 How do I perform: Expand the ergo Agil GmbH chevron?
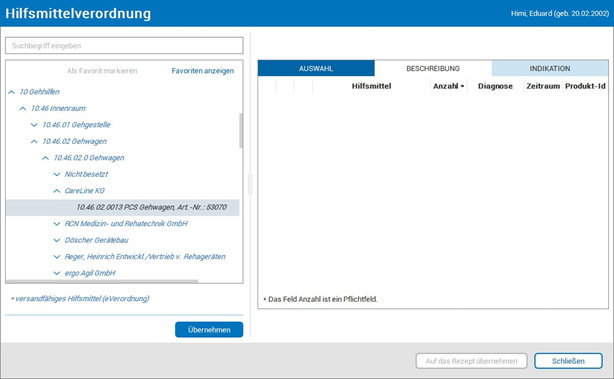point(57,273)
